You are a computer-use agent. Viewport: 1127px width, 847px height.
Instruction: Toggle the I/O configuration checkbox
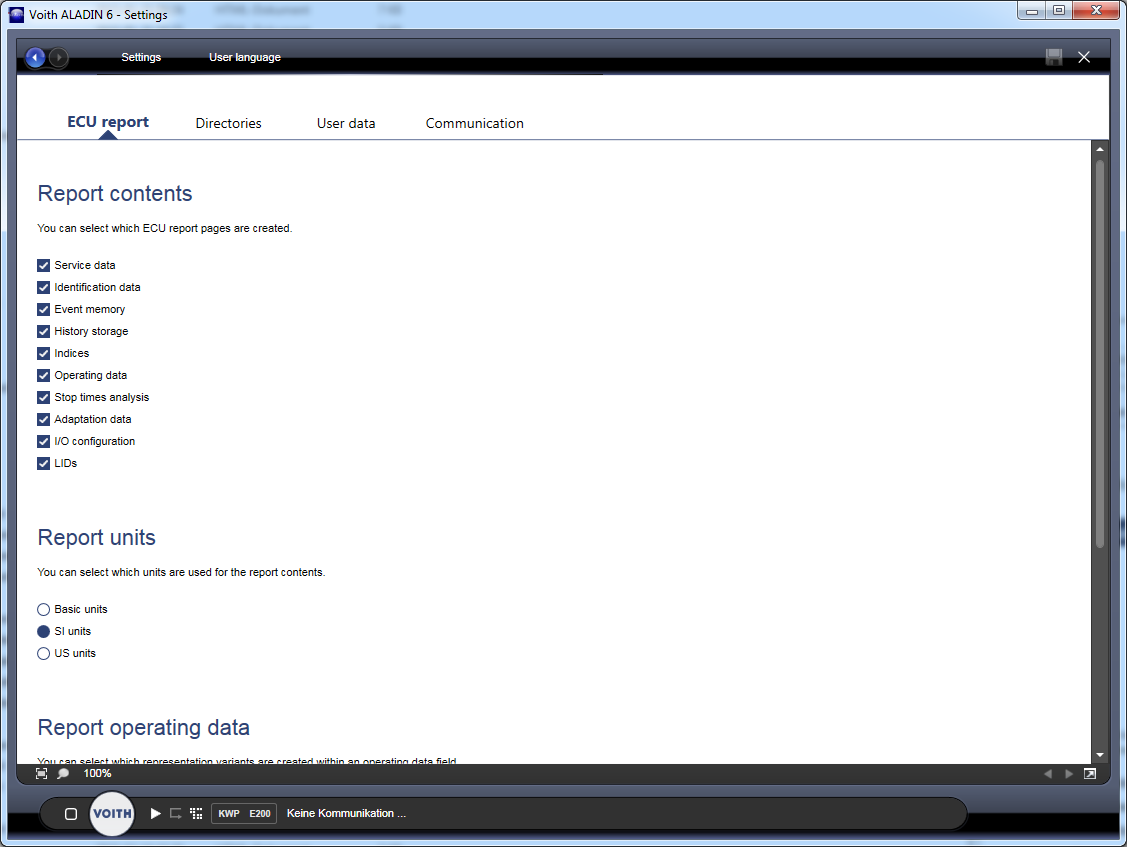[x=44, y=441]
